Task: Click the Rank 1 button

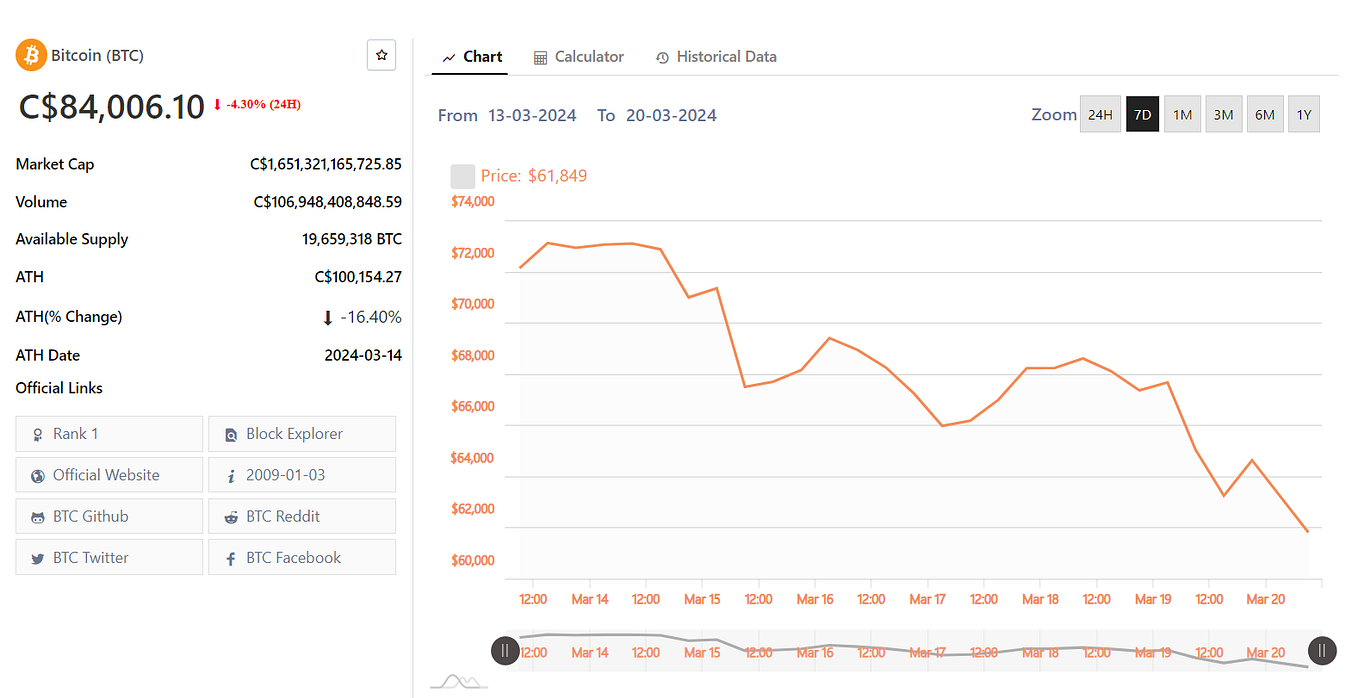Action: (108, 433)
